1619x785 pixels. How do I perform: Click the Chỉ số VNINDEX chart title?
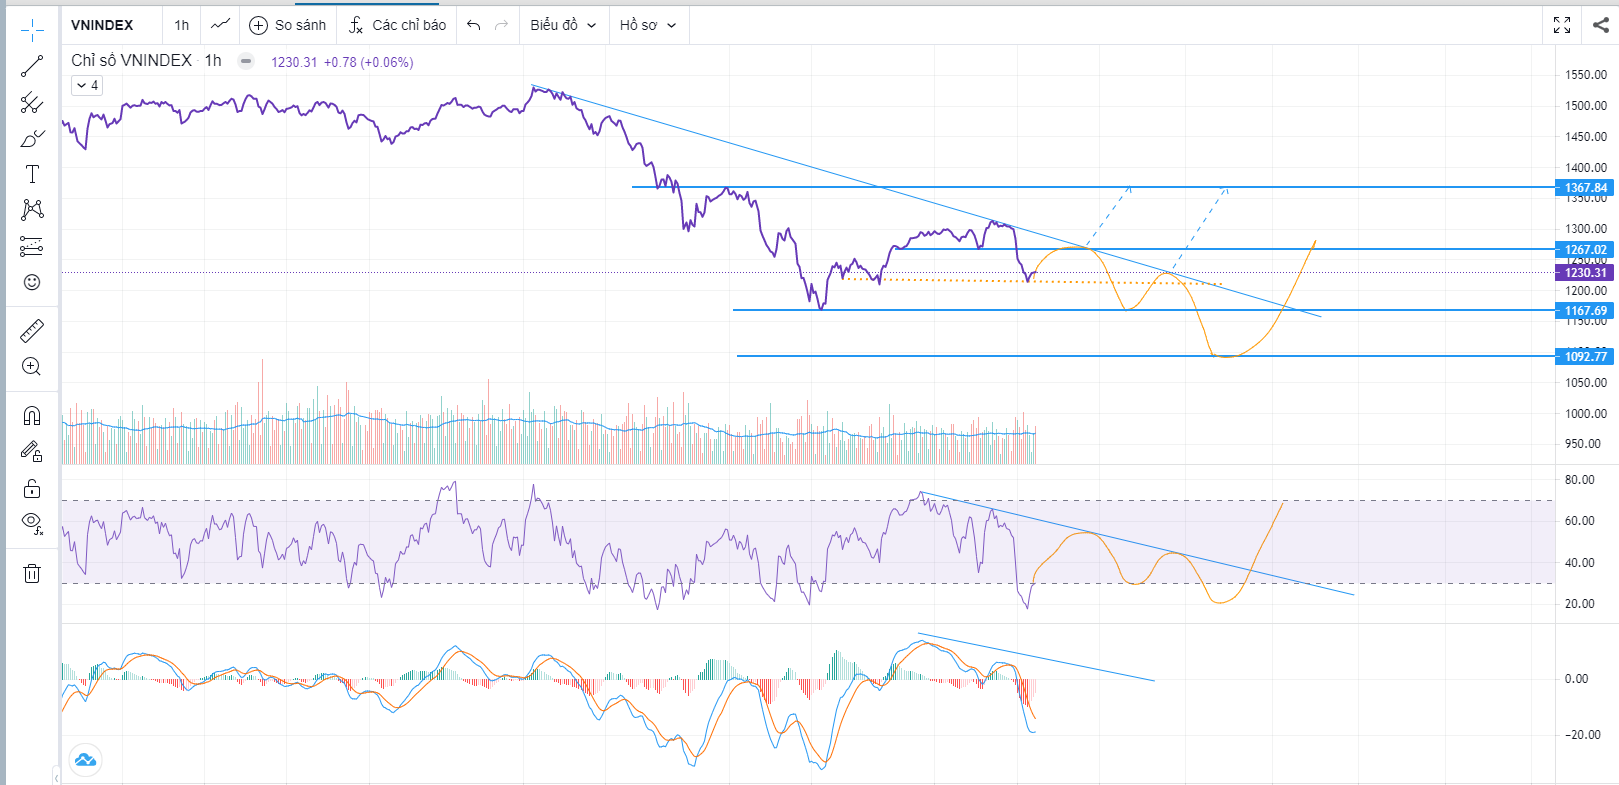[x=146, y=60]
